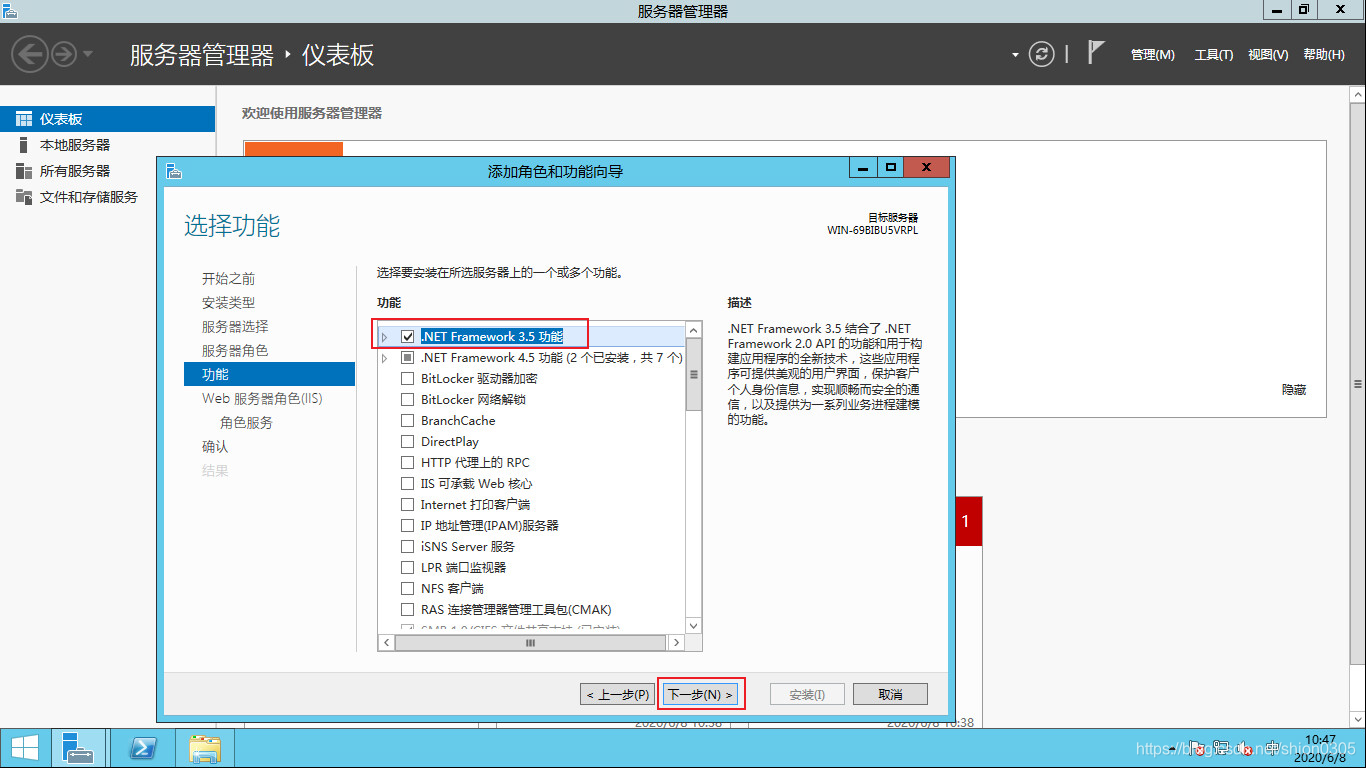1366x768 pixels.
Task: Open the navigation history dropdown arrow
Action: (x=89, y=54)
